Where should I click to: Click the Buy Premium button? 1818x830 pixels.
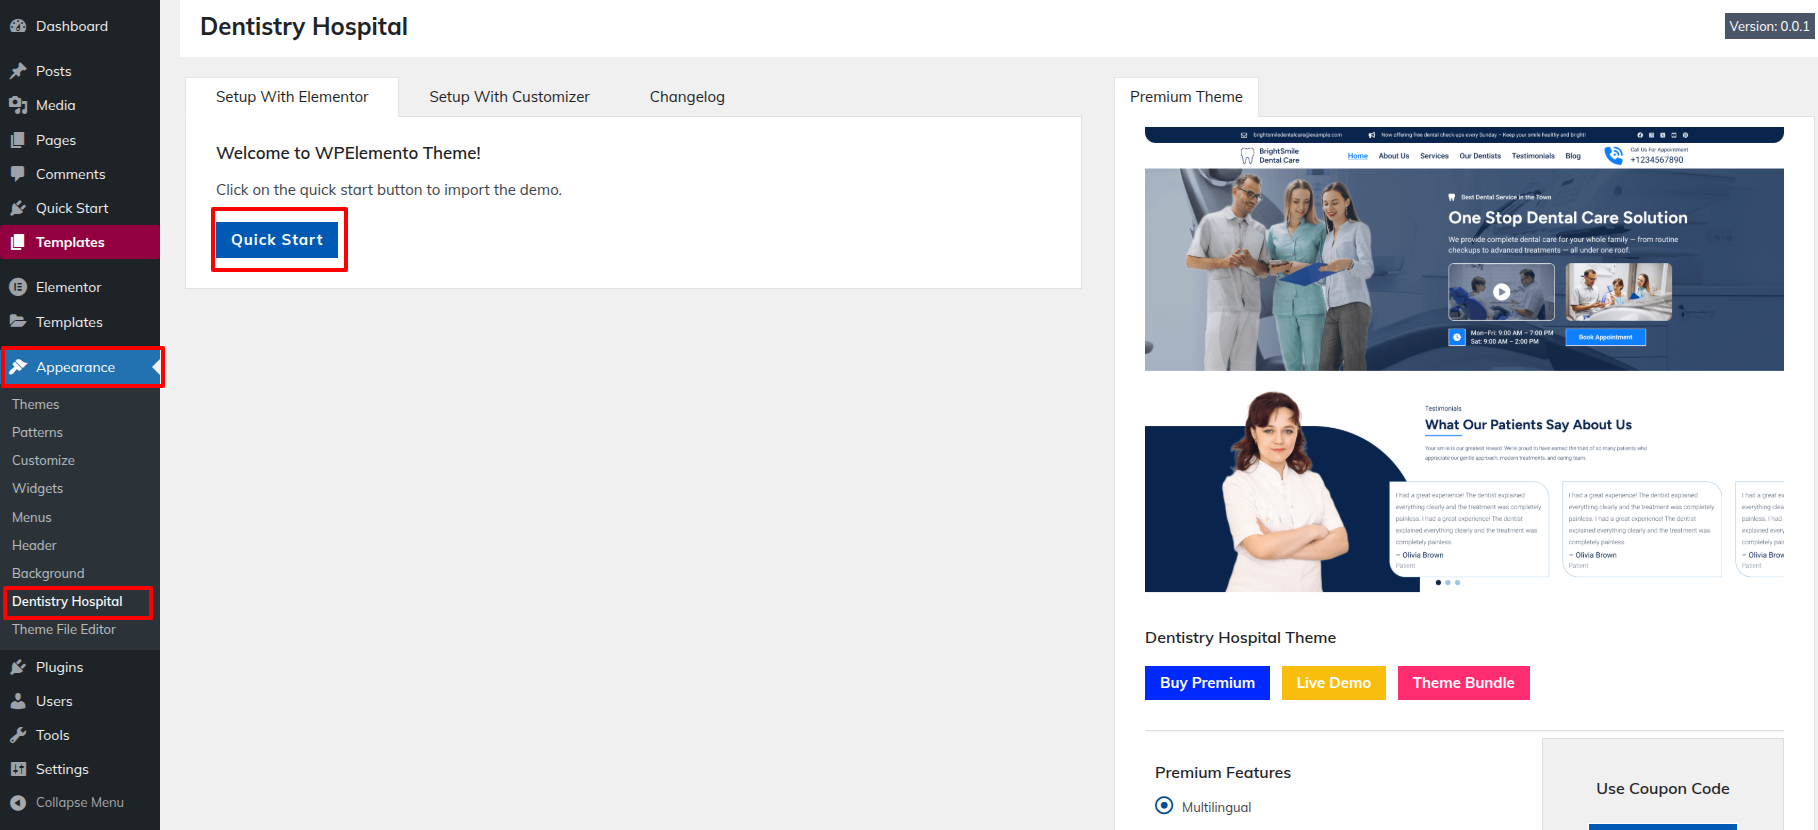1207,683
